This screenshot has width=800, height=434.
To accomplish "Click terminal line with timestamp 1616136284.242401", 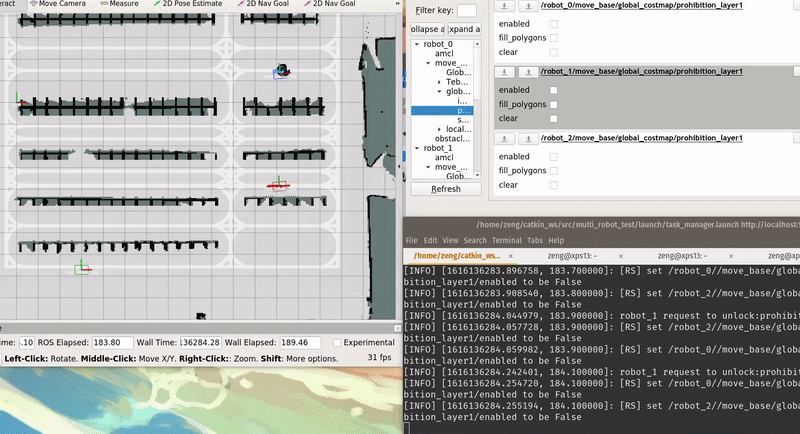I will pyautogui.click(x=602, y=372).
